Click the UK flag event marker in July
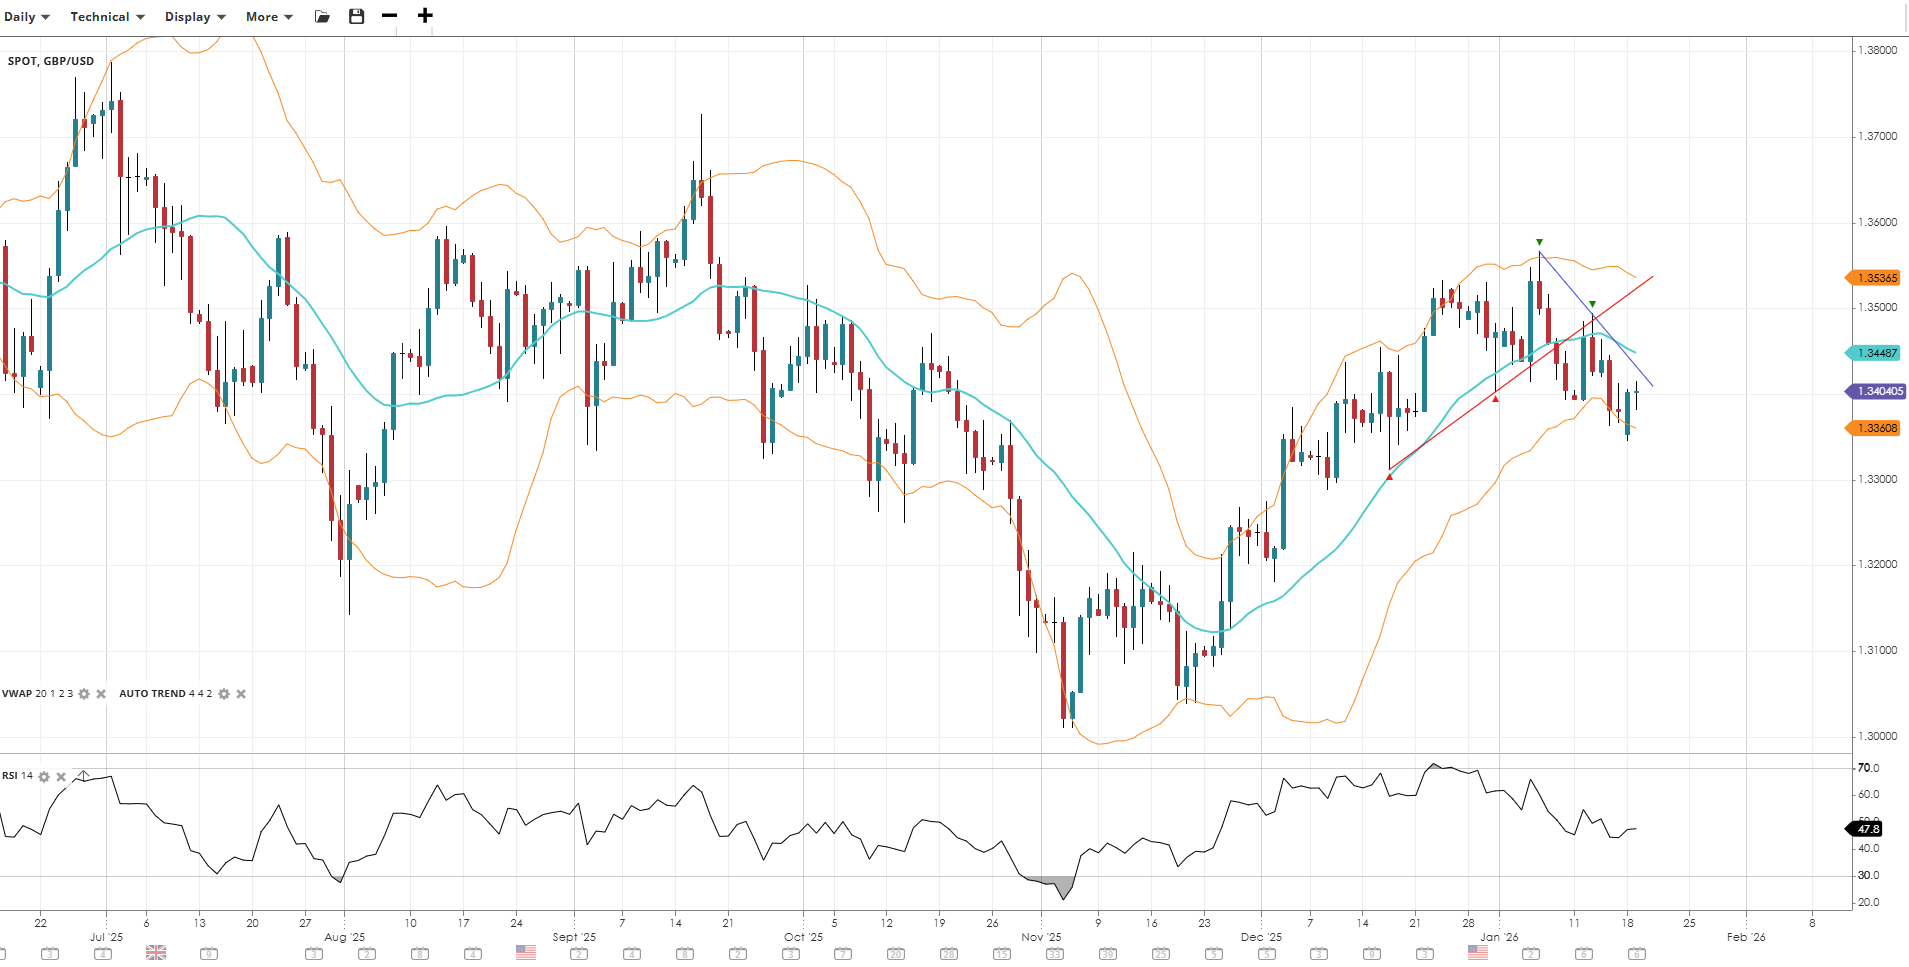1909x967 pixels. click(156, 953)
